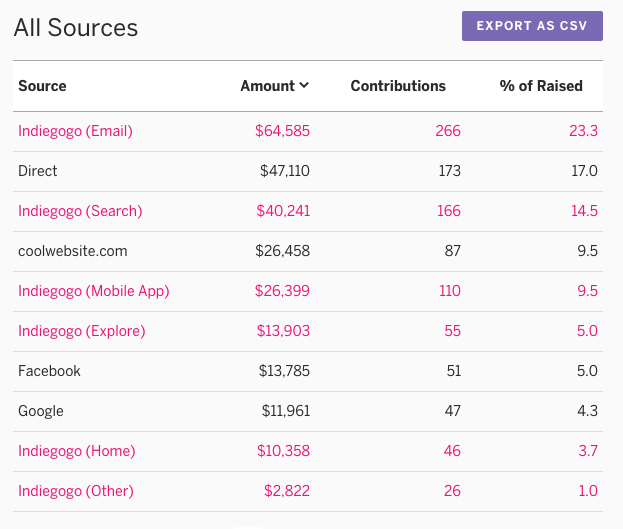The height and width of the screenshot is (529, 623).
Task: Open the Indiegogo (Home) source link
Action: (77, 451)
